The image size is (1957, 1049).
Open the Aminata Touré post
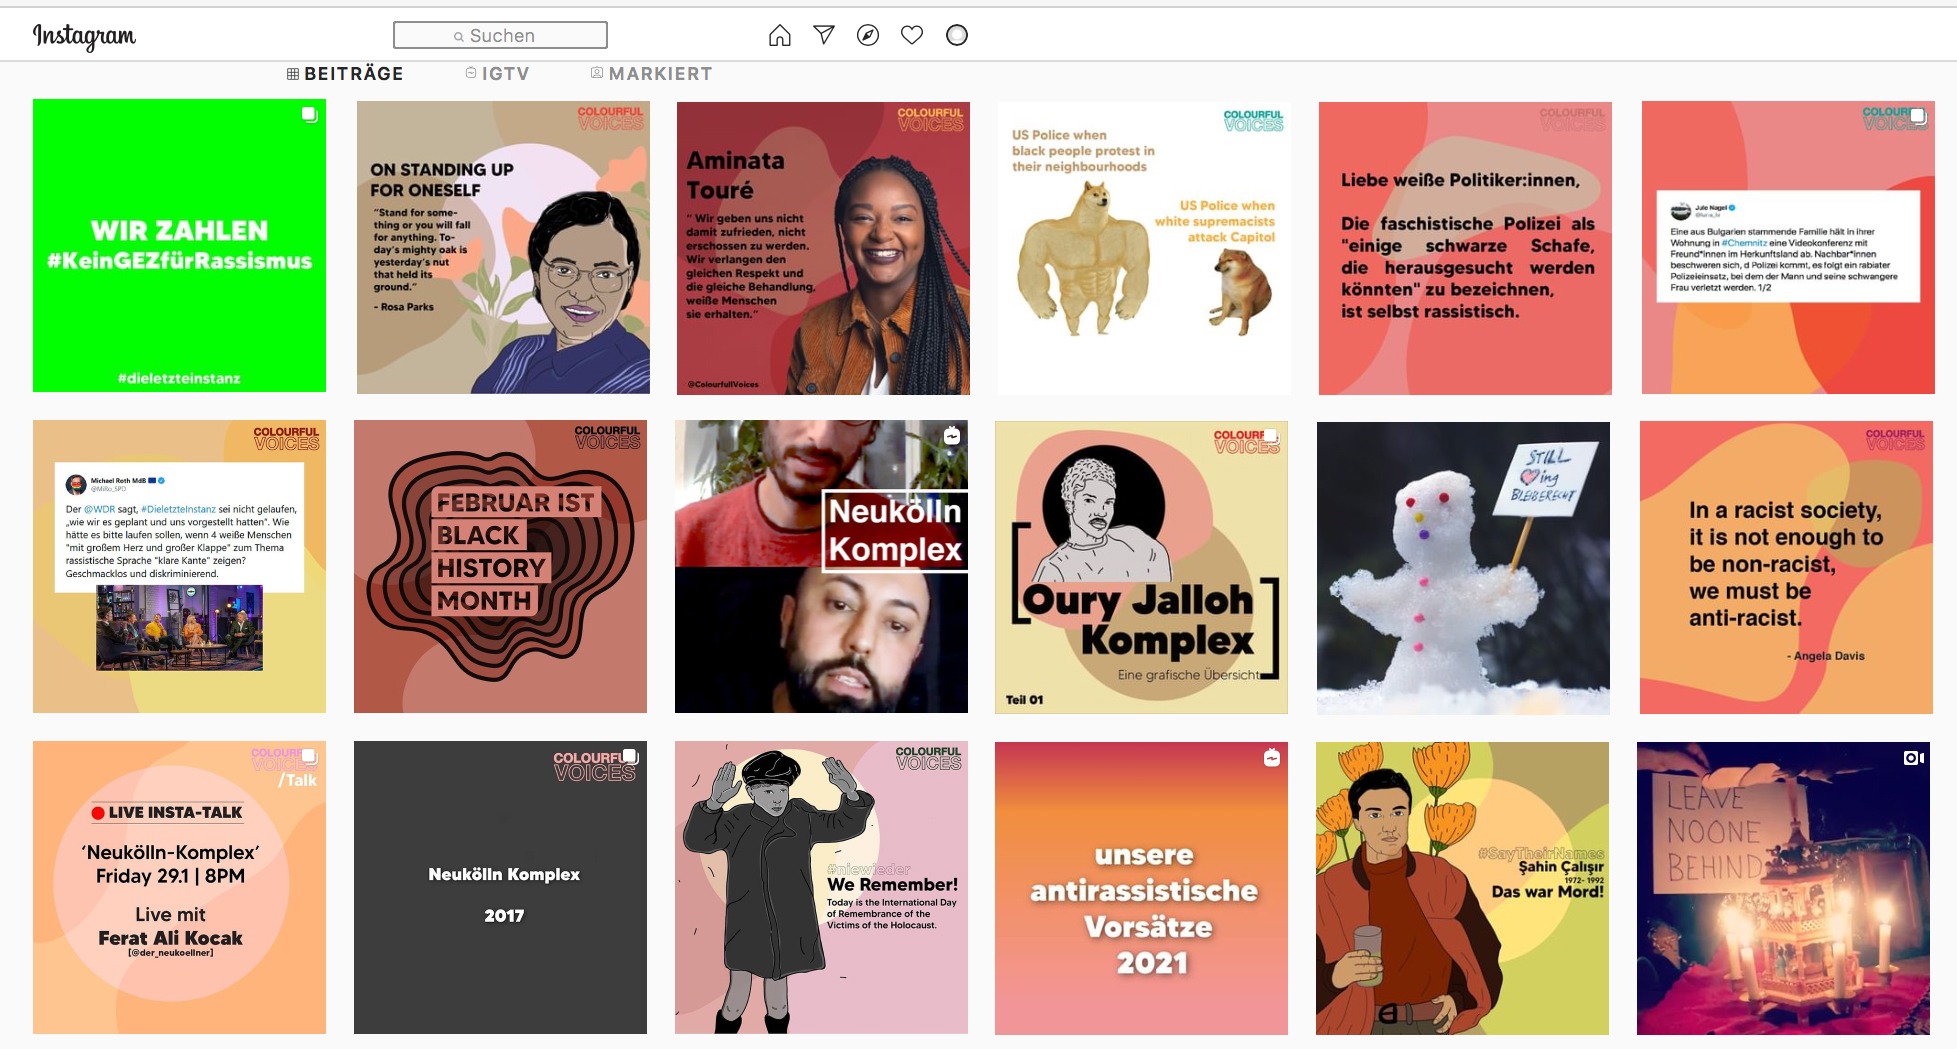tap(823, 248)
